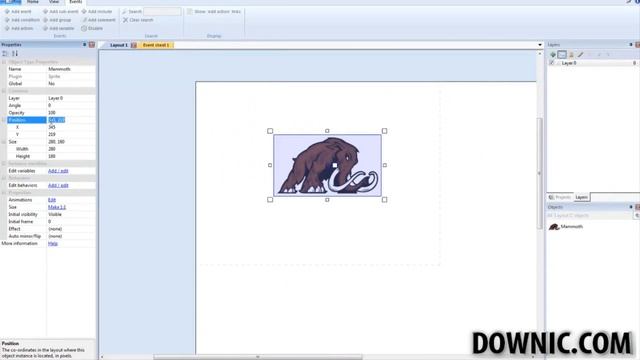Click Add / edit for variables

58,171
